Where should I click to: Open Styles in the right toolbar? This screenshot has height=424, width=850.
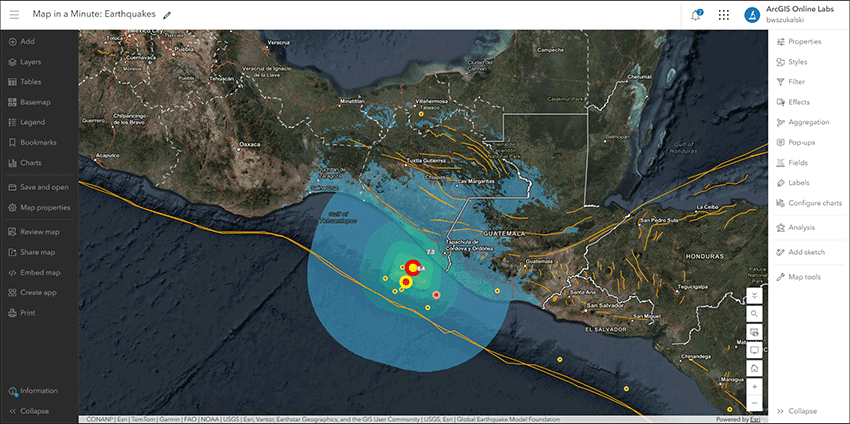point(791,62)
